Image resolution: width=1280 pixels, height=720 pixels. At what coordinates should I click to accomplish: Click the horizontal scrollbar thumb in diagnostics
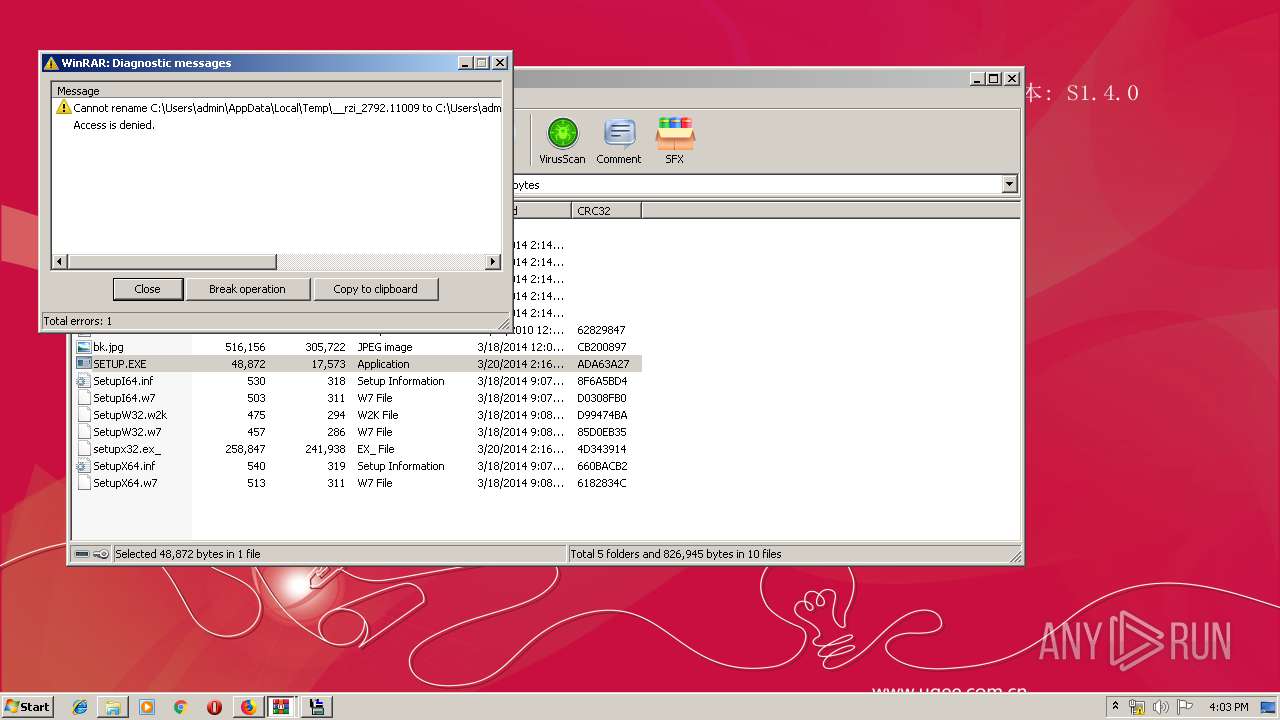(171, 262)
